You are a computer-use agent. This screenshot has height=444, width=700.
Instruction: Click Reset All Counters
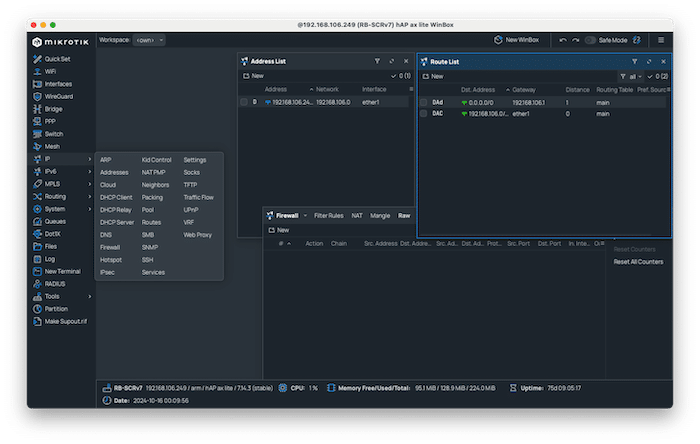638,262
